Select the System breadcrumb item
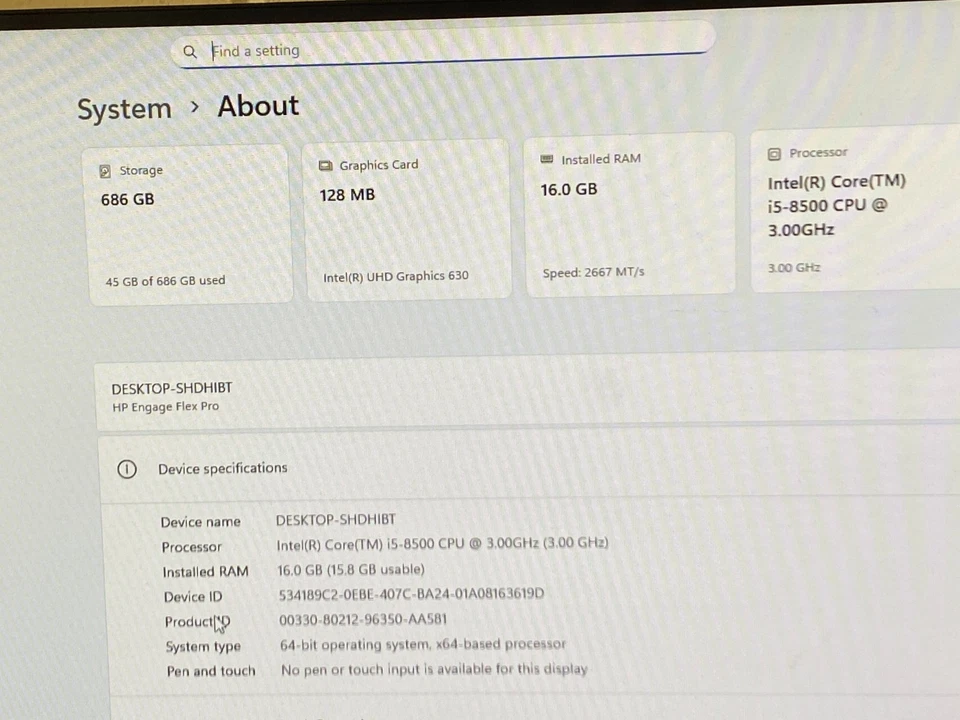This screenshot has width=960, height=720. coord(124,108)
